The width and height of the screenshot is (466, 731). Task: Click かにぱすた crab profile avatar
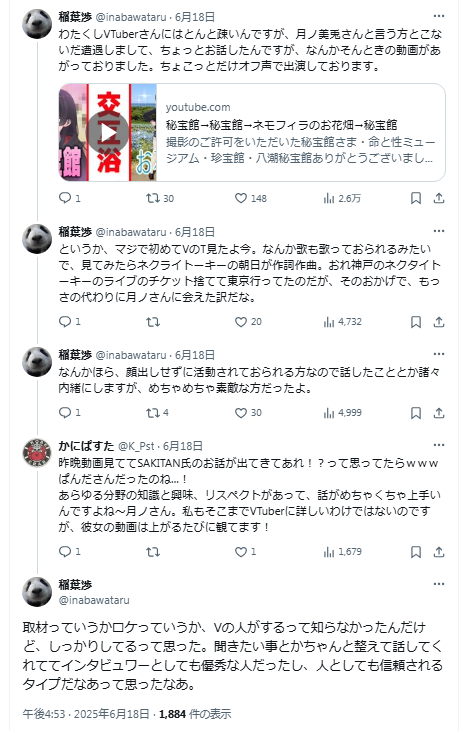[37, 453]
